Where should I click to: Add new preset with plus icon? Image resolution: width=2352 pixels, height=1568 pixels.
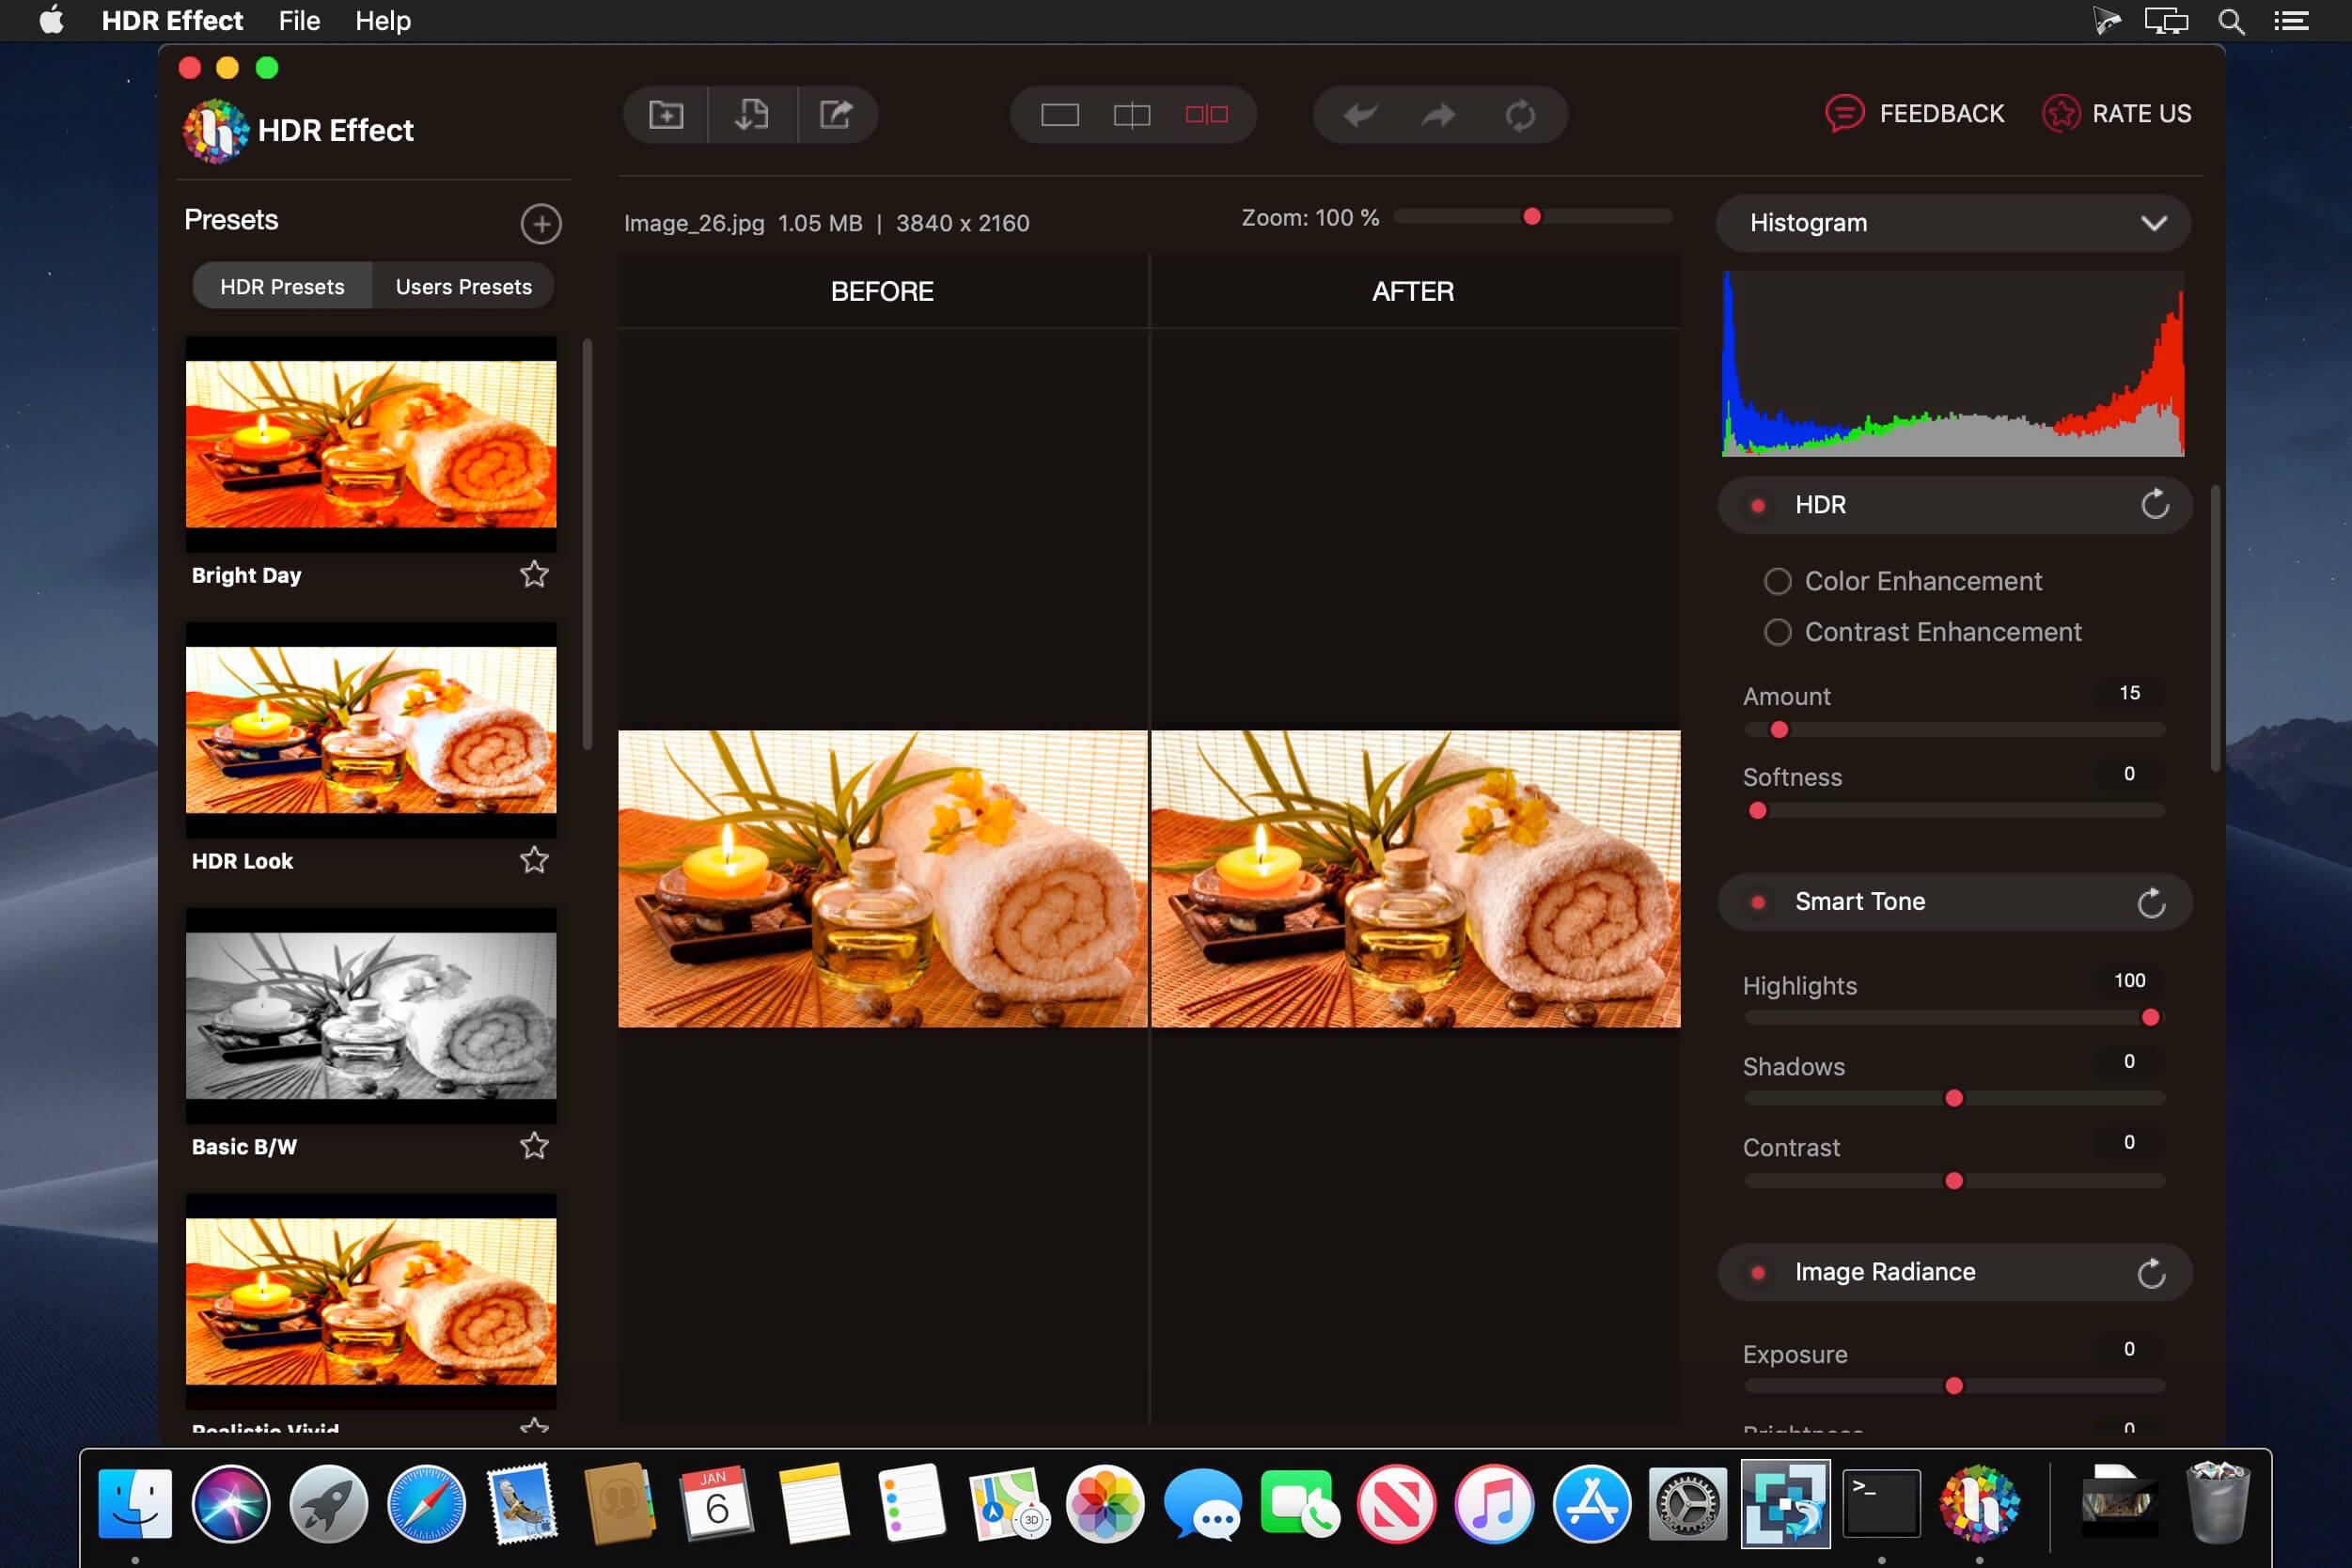541,224
